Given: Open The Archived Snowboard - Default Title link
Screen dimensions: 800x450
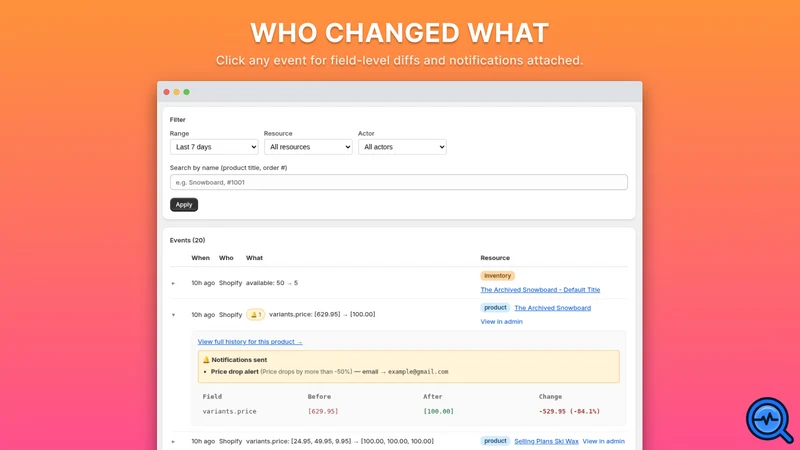Looking at the screenshot, I should coord(540,290).
